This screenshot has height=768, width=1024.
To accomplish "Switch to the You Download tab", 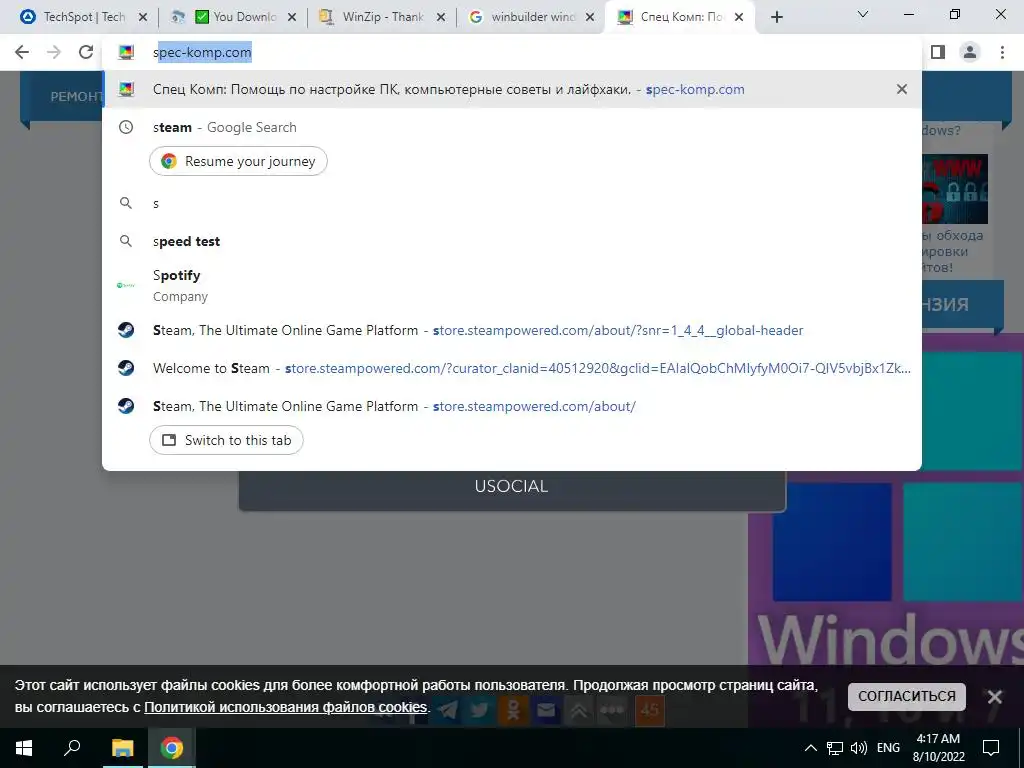I will 232,17.
